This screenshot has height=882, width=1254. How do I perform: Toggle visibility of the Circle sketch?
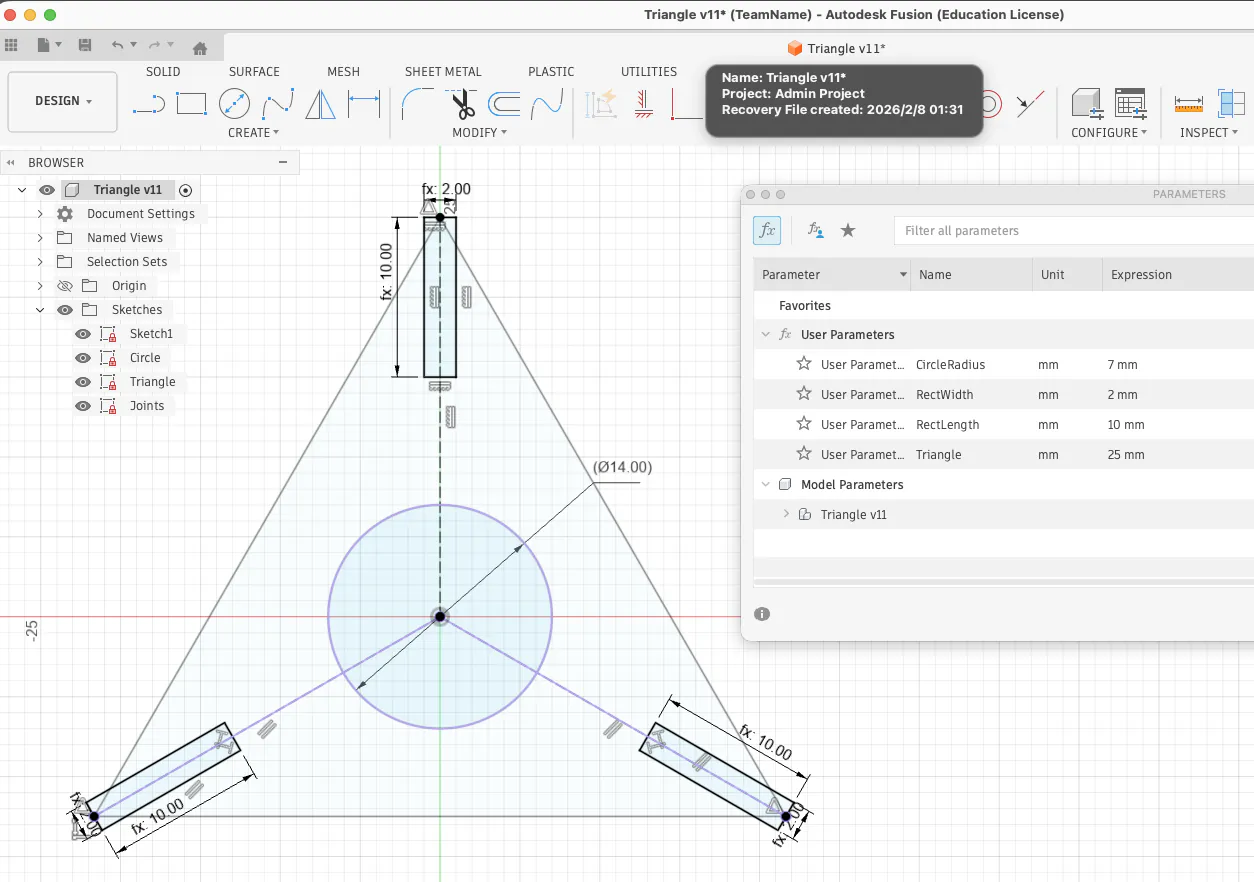coord(82,357)
